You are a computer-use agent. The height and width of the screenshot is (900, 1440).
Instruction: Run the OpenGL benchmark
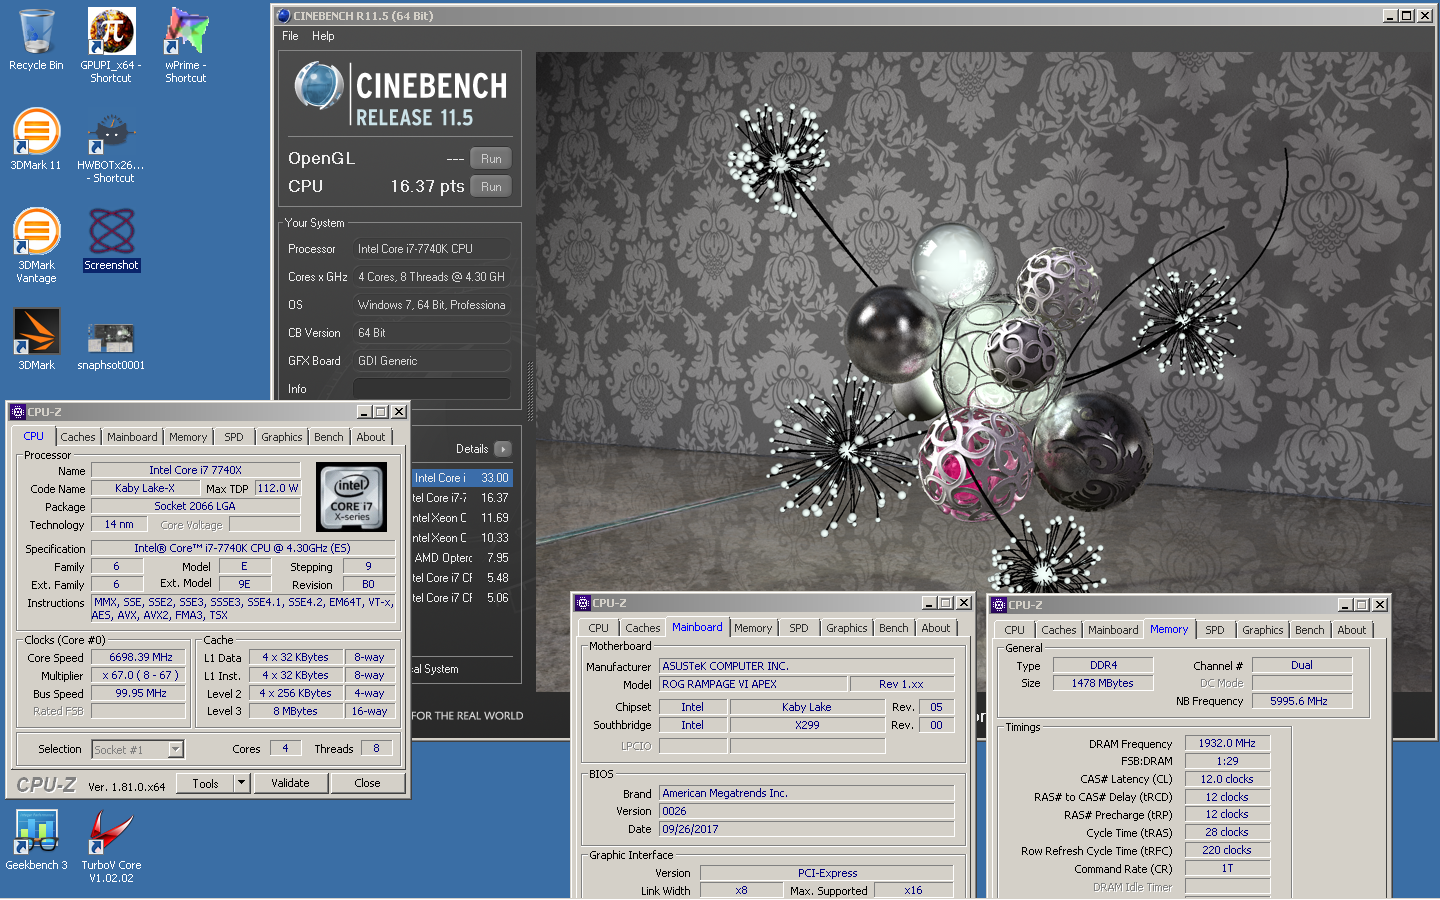pos(491,159)
